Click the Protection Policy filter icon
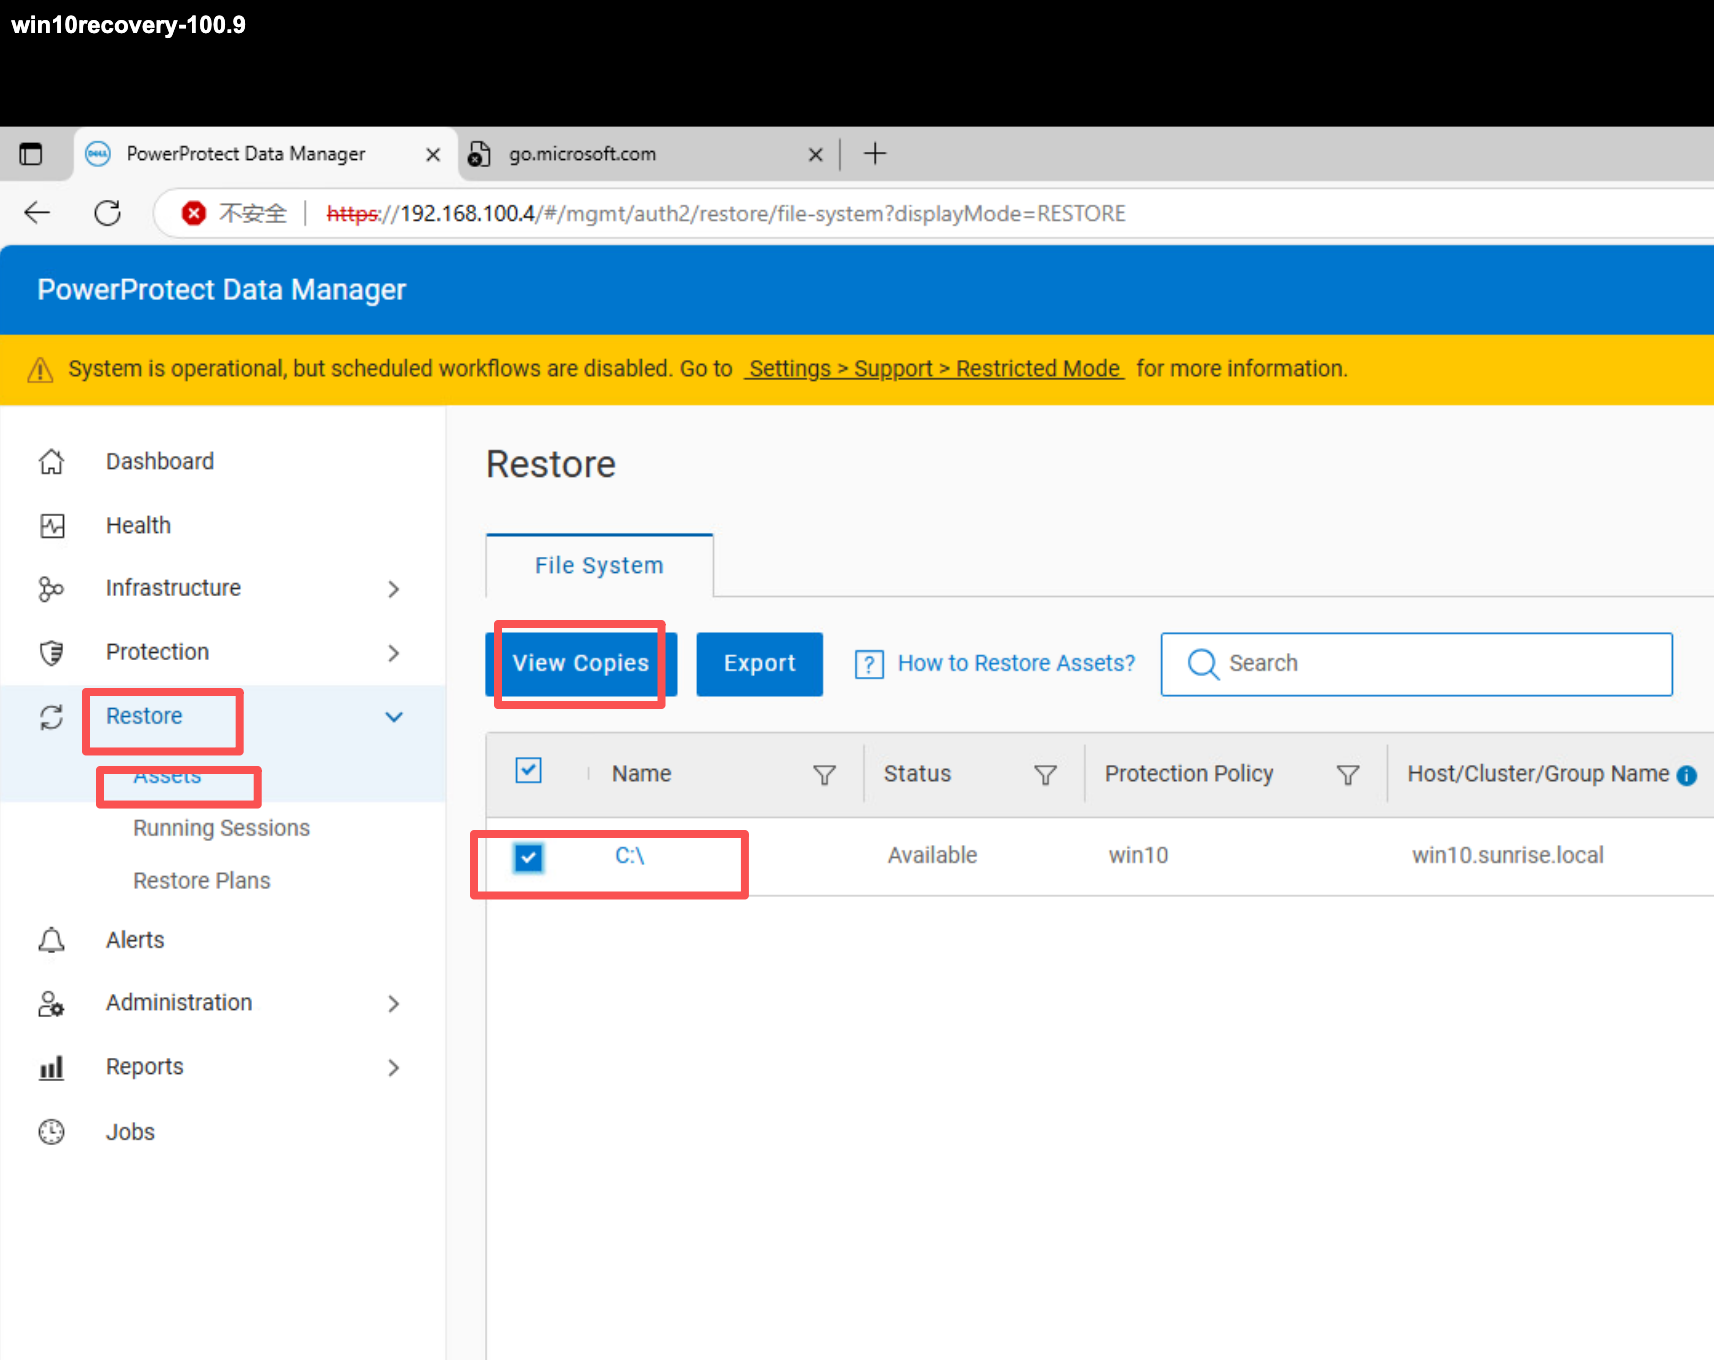This screenshot has height=1360, width=1714. (1348, 775)
